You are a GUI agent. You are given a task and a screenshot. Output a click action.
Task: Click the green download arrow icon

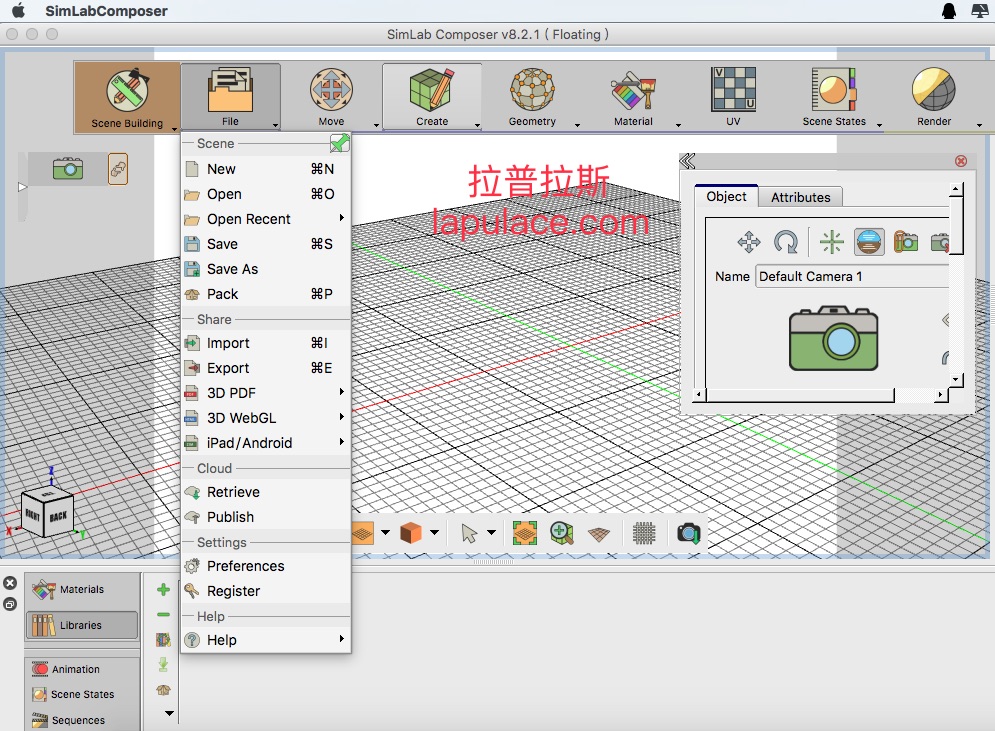pyautogui.click(x=164, y=664)
